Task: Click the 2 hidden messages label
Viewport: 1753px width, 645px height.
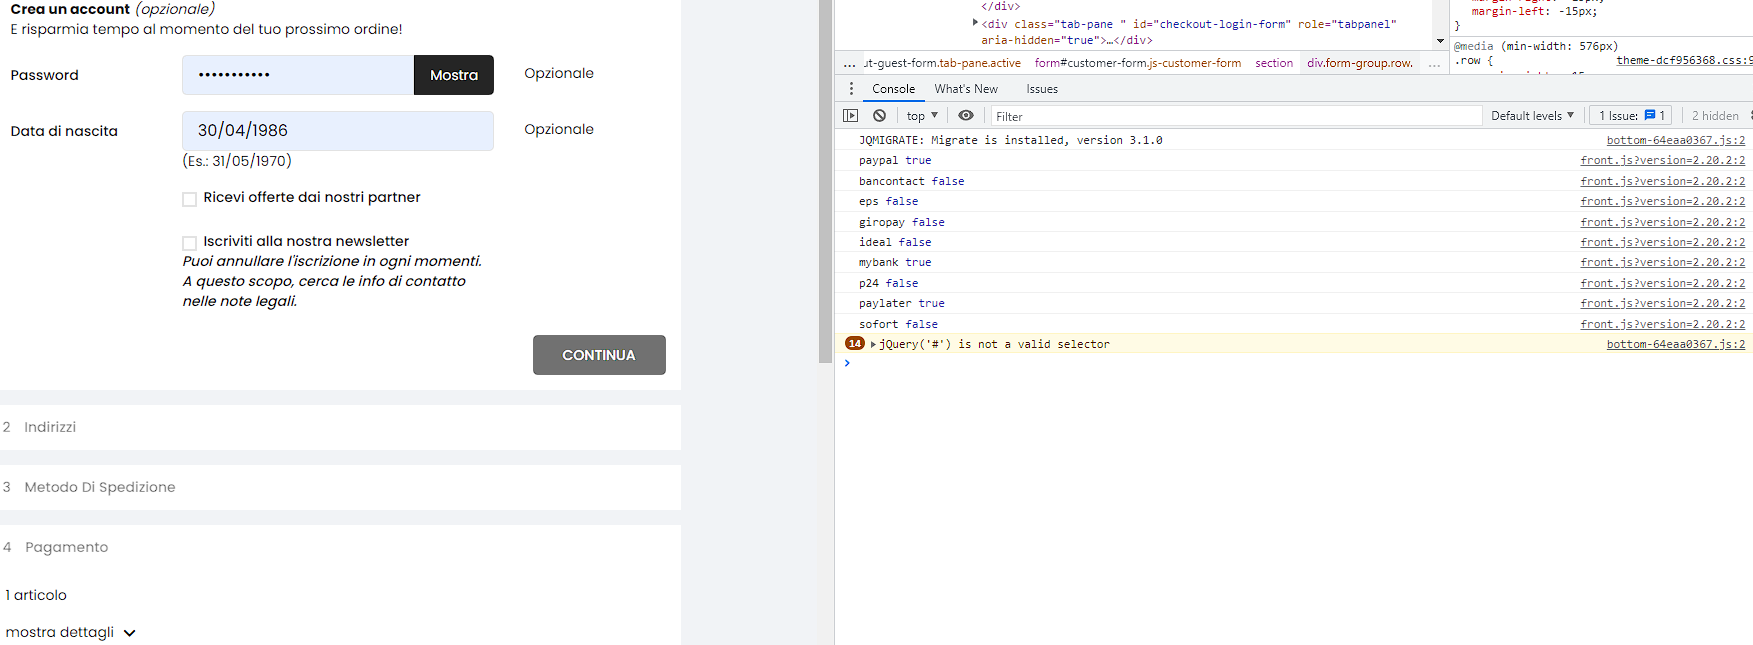Action: (x=1715, y=116)
